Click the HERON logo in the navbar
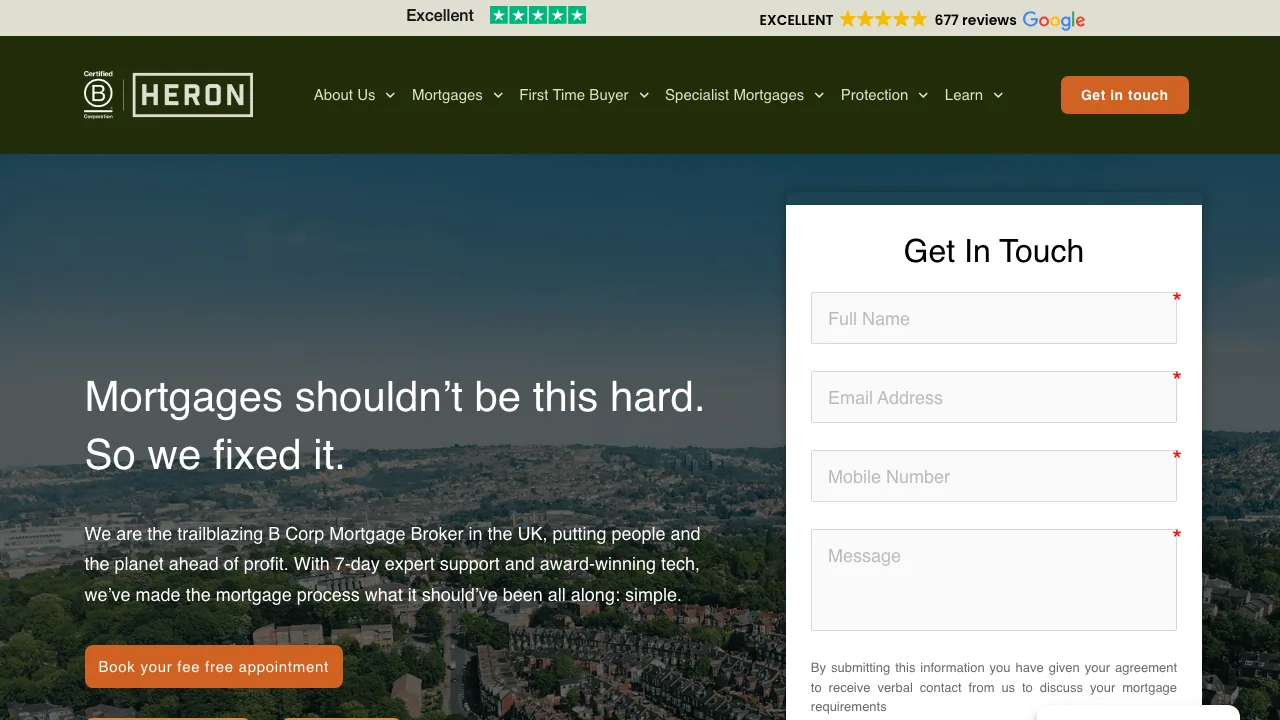Screen dimensions: 1280x720 (191, 95)
